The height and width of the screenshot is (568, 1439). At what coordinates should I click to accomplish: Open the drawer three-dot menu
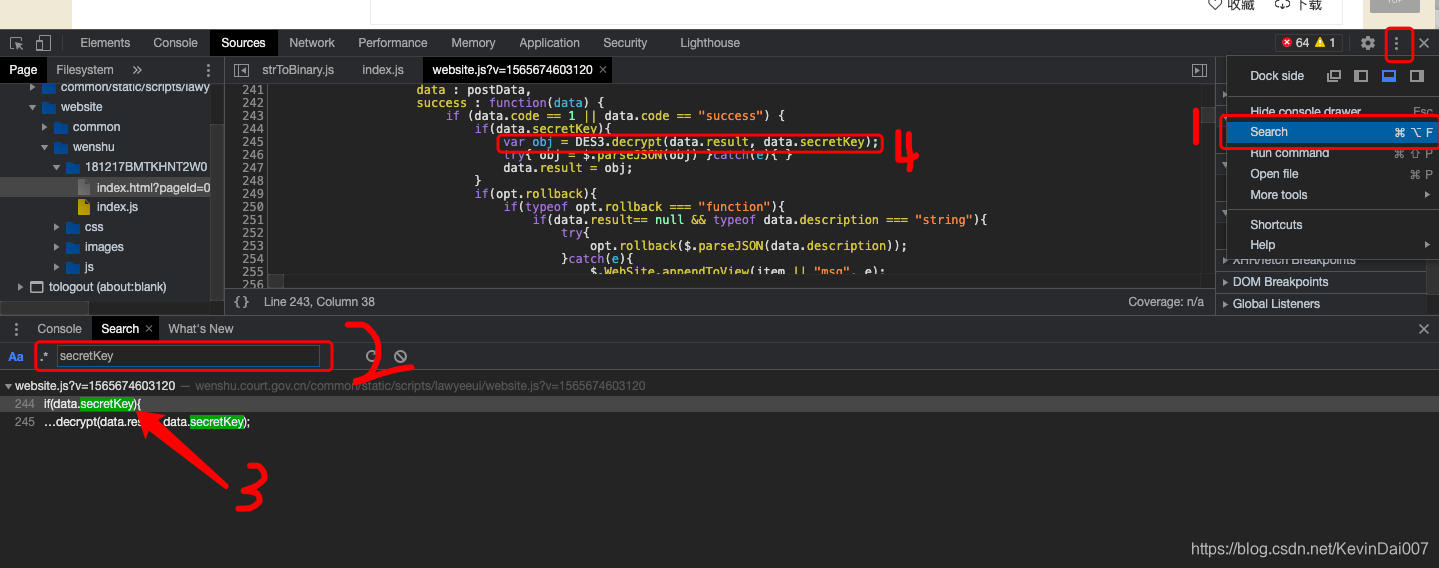tap(16, 329)
